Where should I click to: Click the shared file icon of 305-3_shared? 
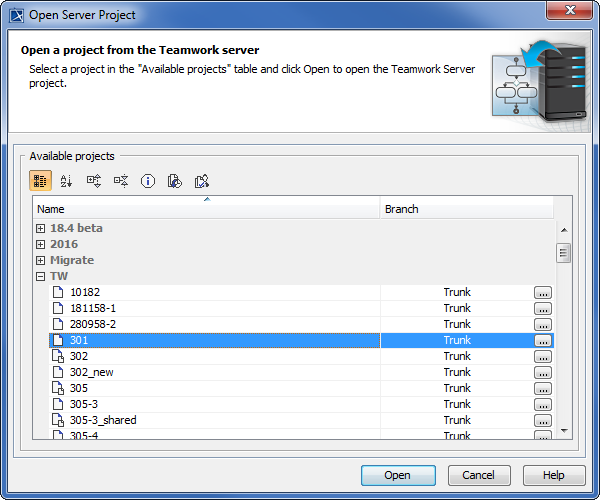click(58, 420)
